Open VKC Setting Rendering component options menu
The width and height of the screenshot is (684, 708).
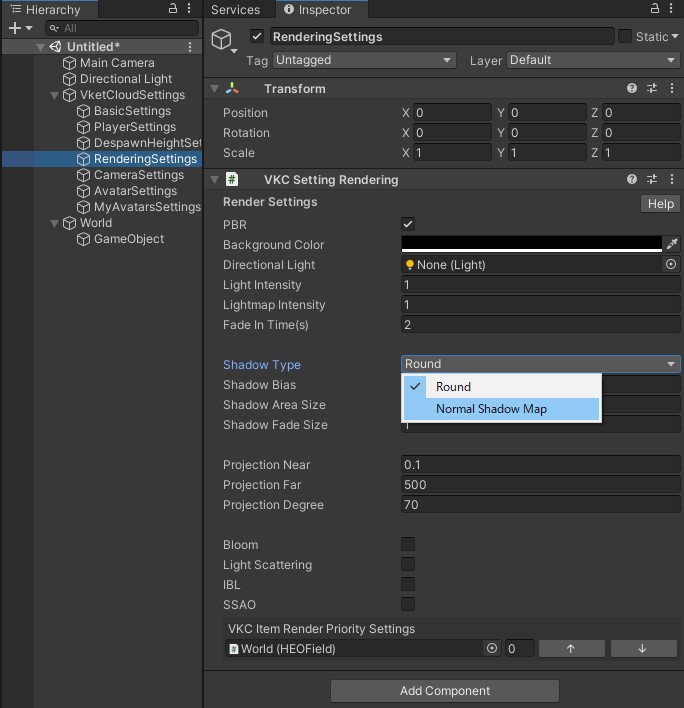click(672, 180)
